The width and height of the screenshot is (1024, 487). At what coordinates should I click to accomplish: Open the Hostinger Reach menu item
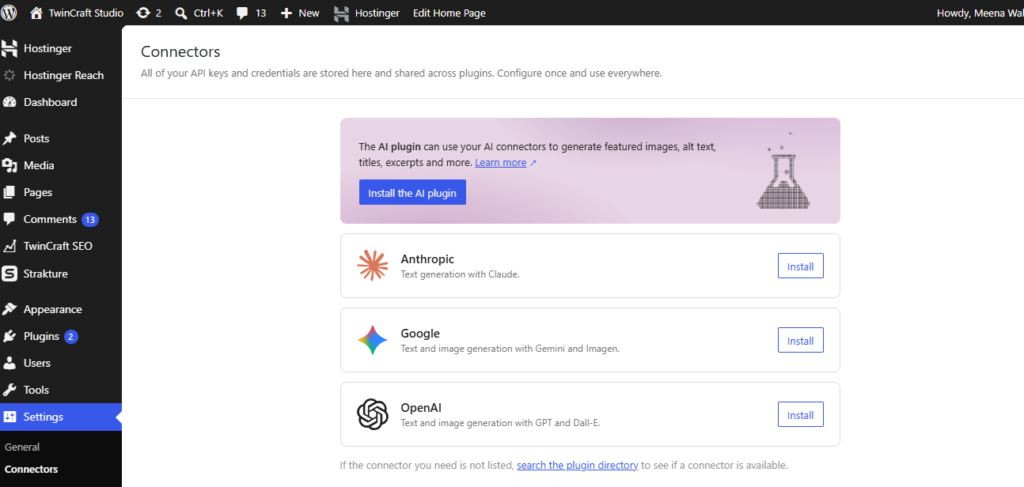61,75
